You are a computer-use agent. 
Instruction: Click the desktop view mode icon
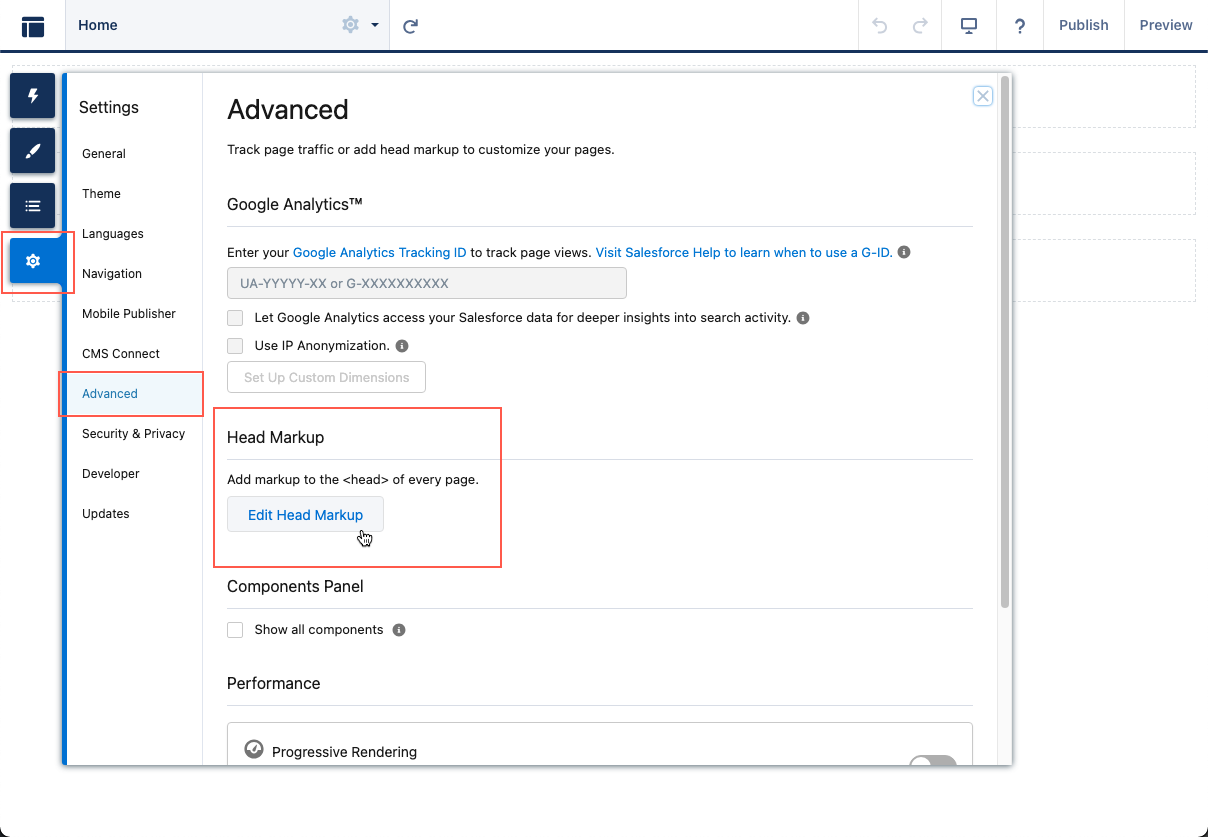[969, 26]
